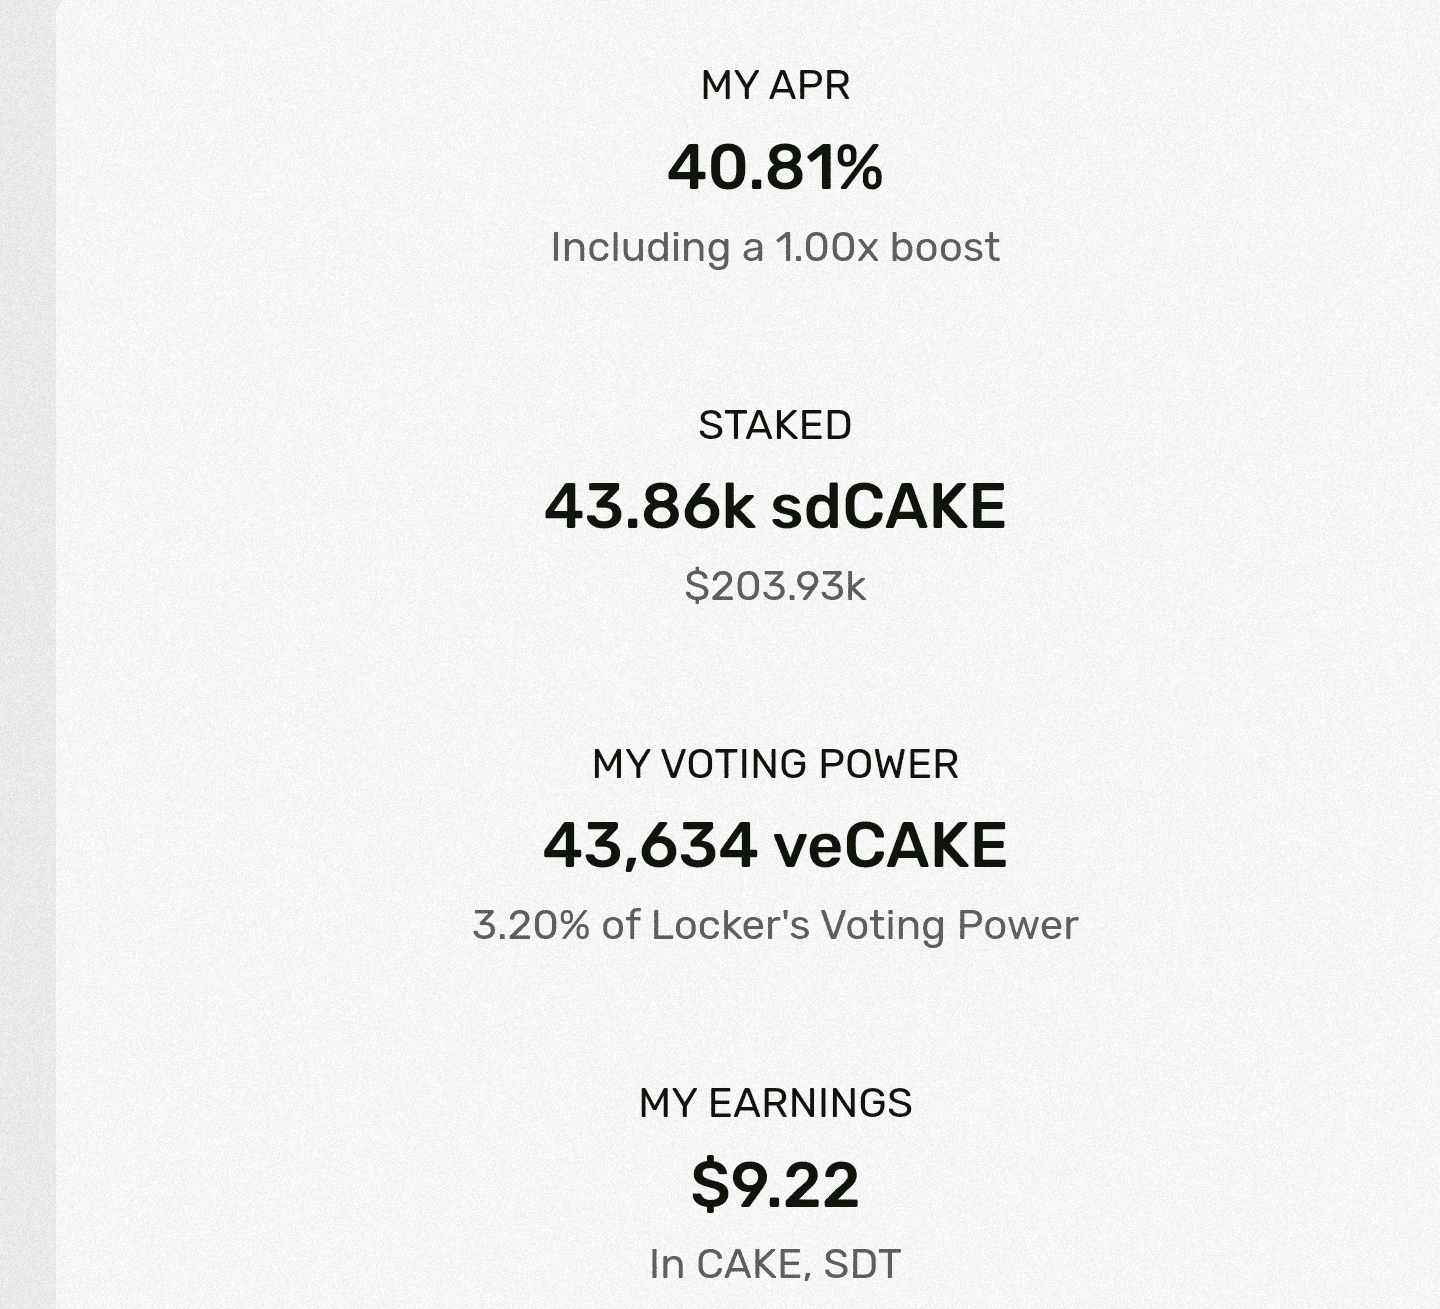
Task: Click SDT in the earnings caption
Action: pos(862,1264)
